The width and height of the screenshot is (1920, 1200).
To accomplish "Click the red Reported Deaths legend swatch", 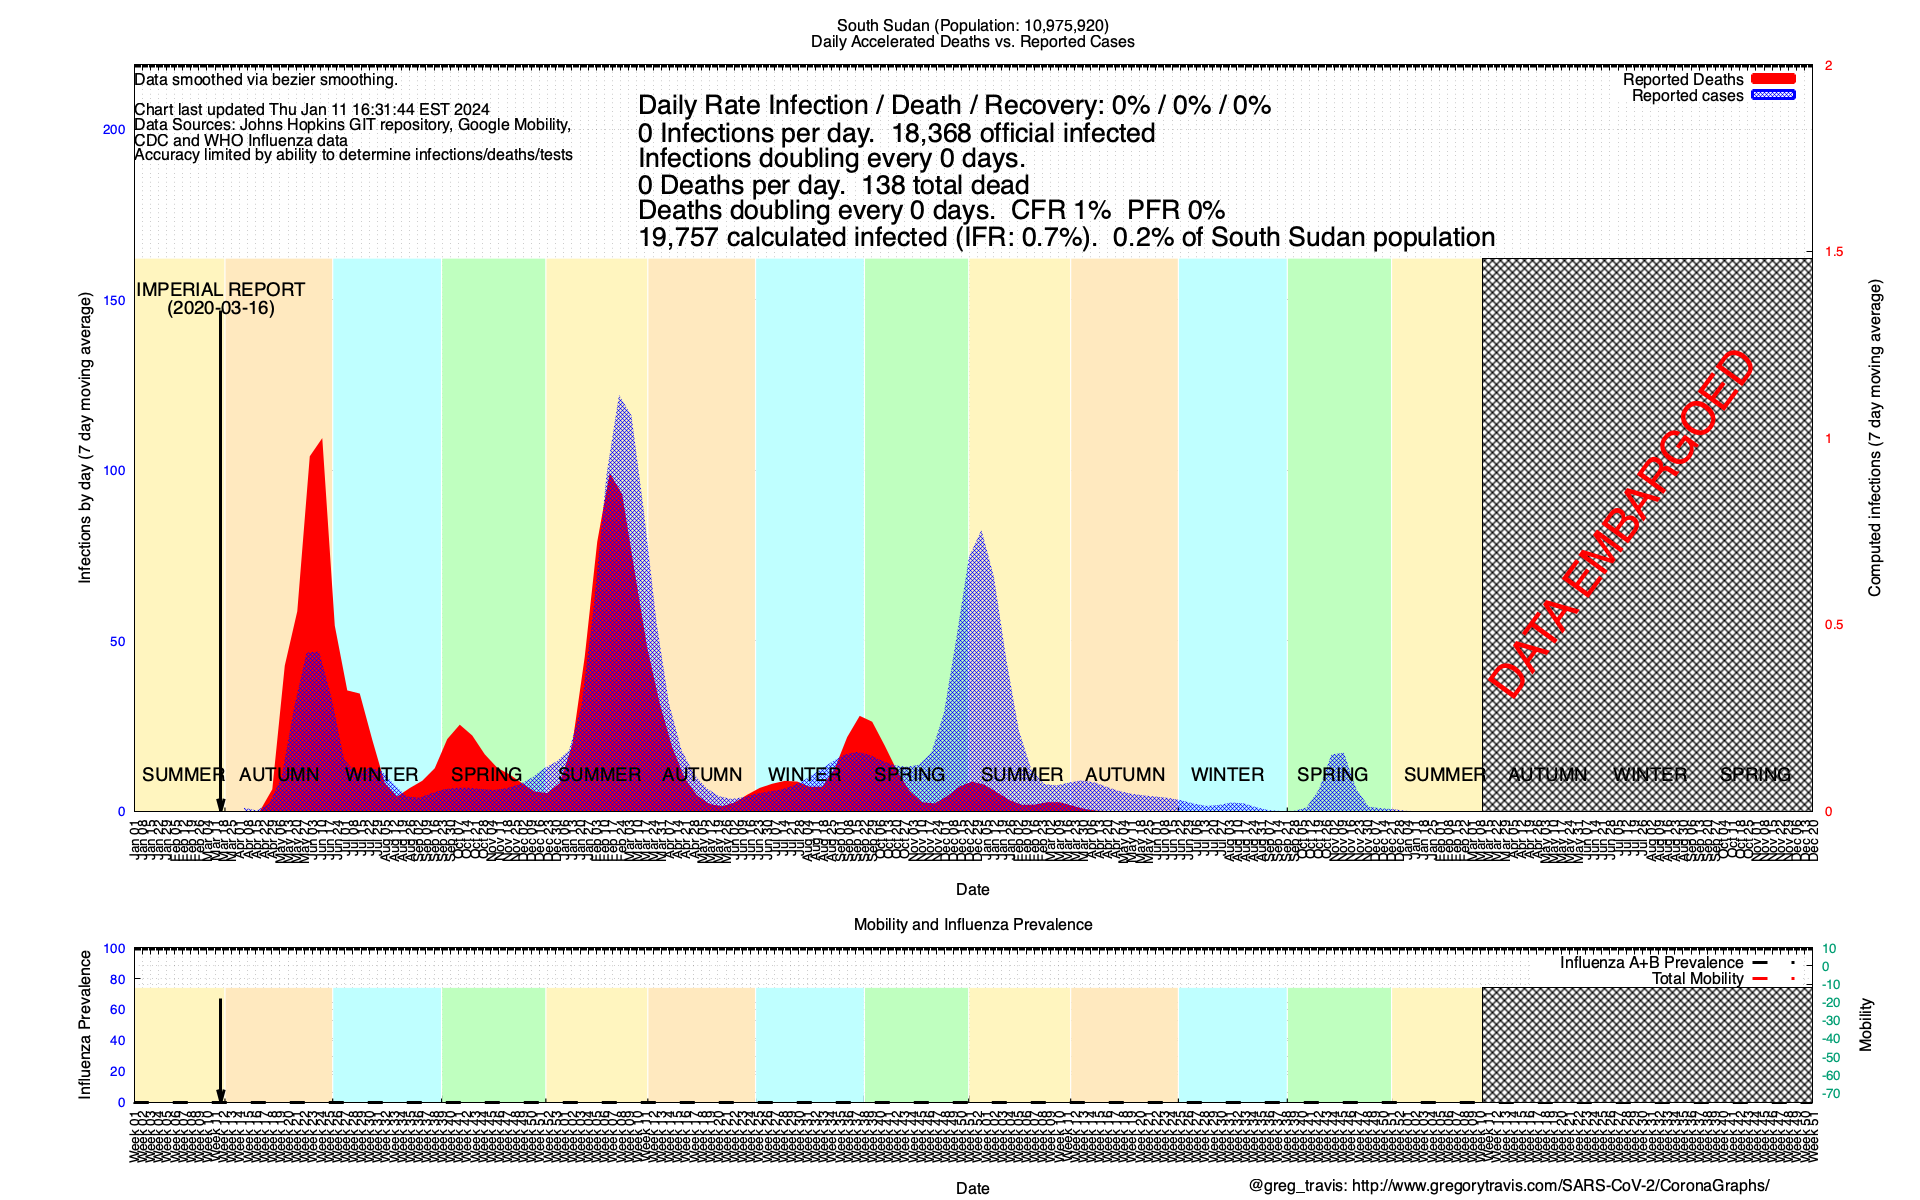I will pos(1773,79).
